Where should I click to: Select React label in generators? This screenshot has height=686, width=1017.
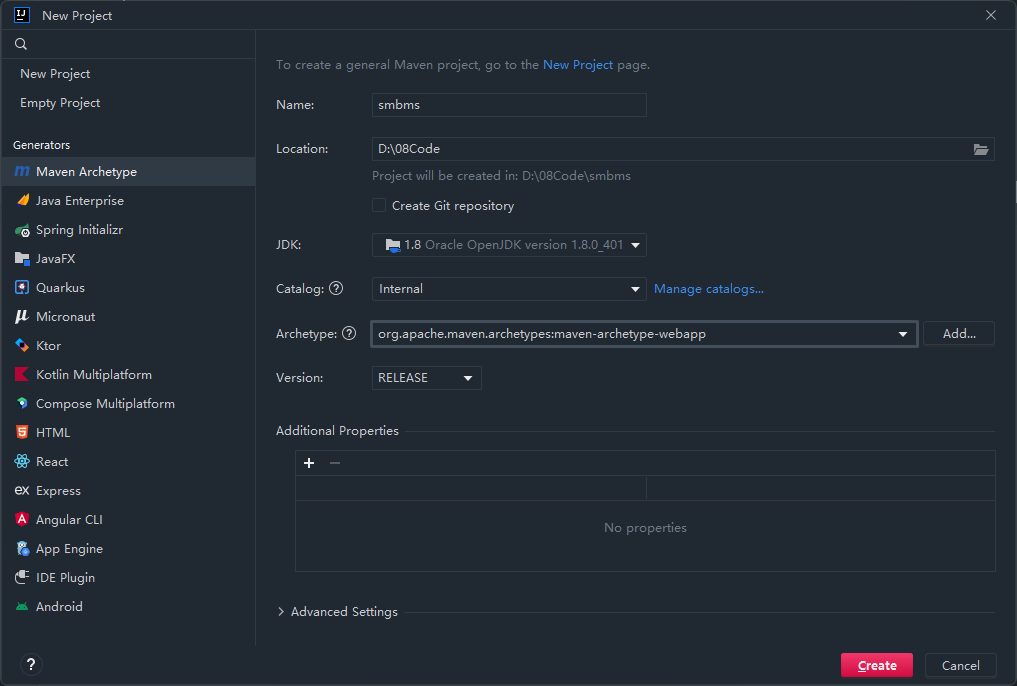pos(52,462)
